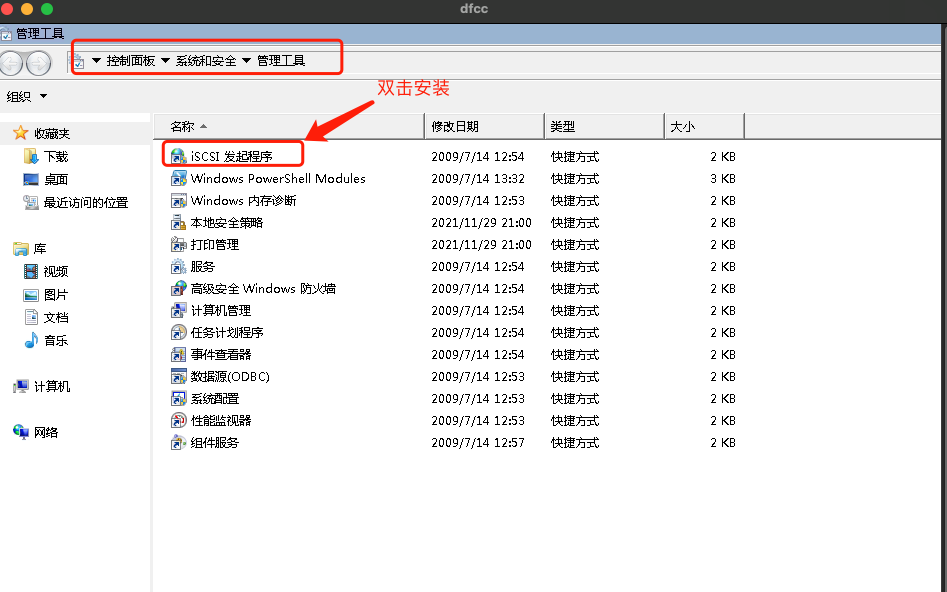
Task: Click the 3 KB size cell
Action: (723, 178)
